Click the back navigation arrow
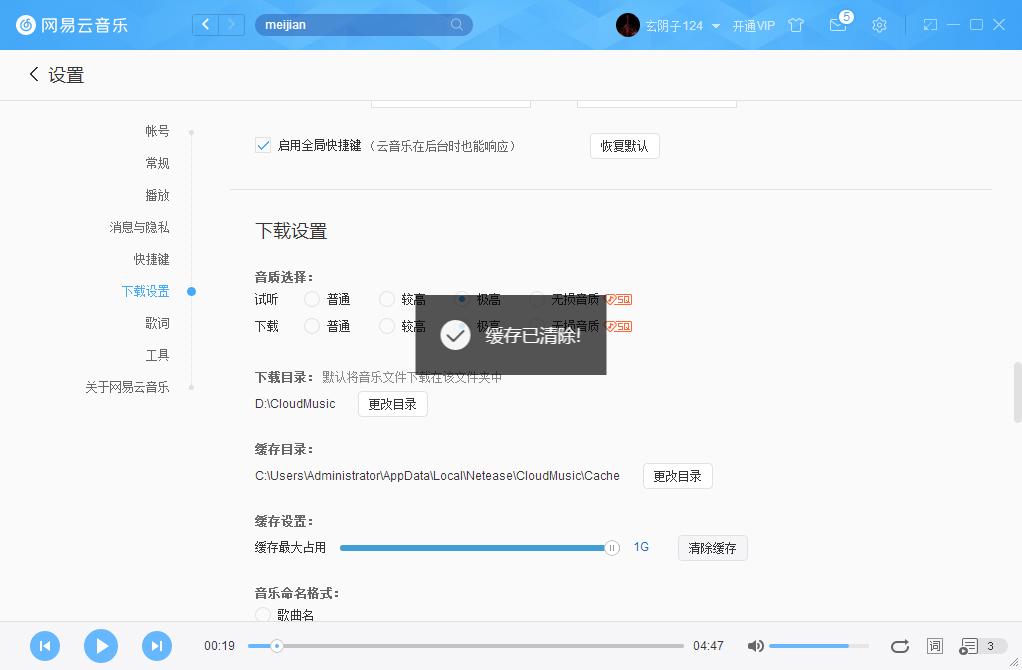 205,24
